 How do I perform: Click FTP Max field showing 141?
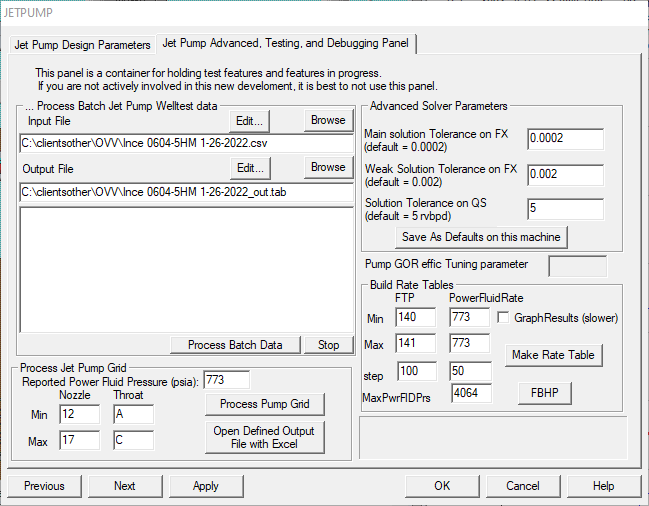[x=415, y=343]
